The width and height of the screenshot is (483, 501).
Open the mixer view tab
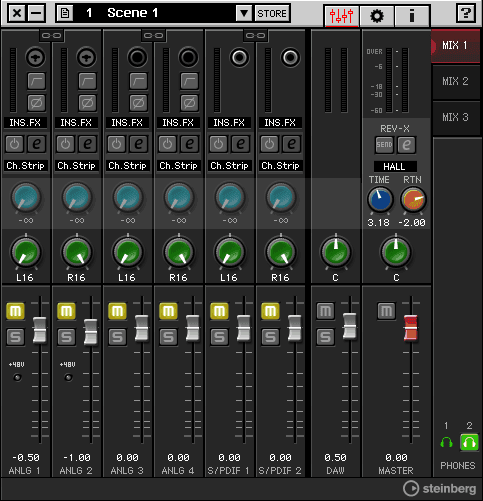click(x=341, y=16)
